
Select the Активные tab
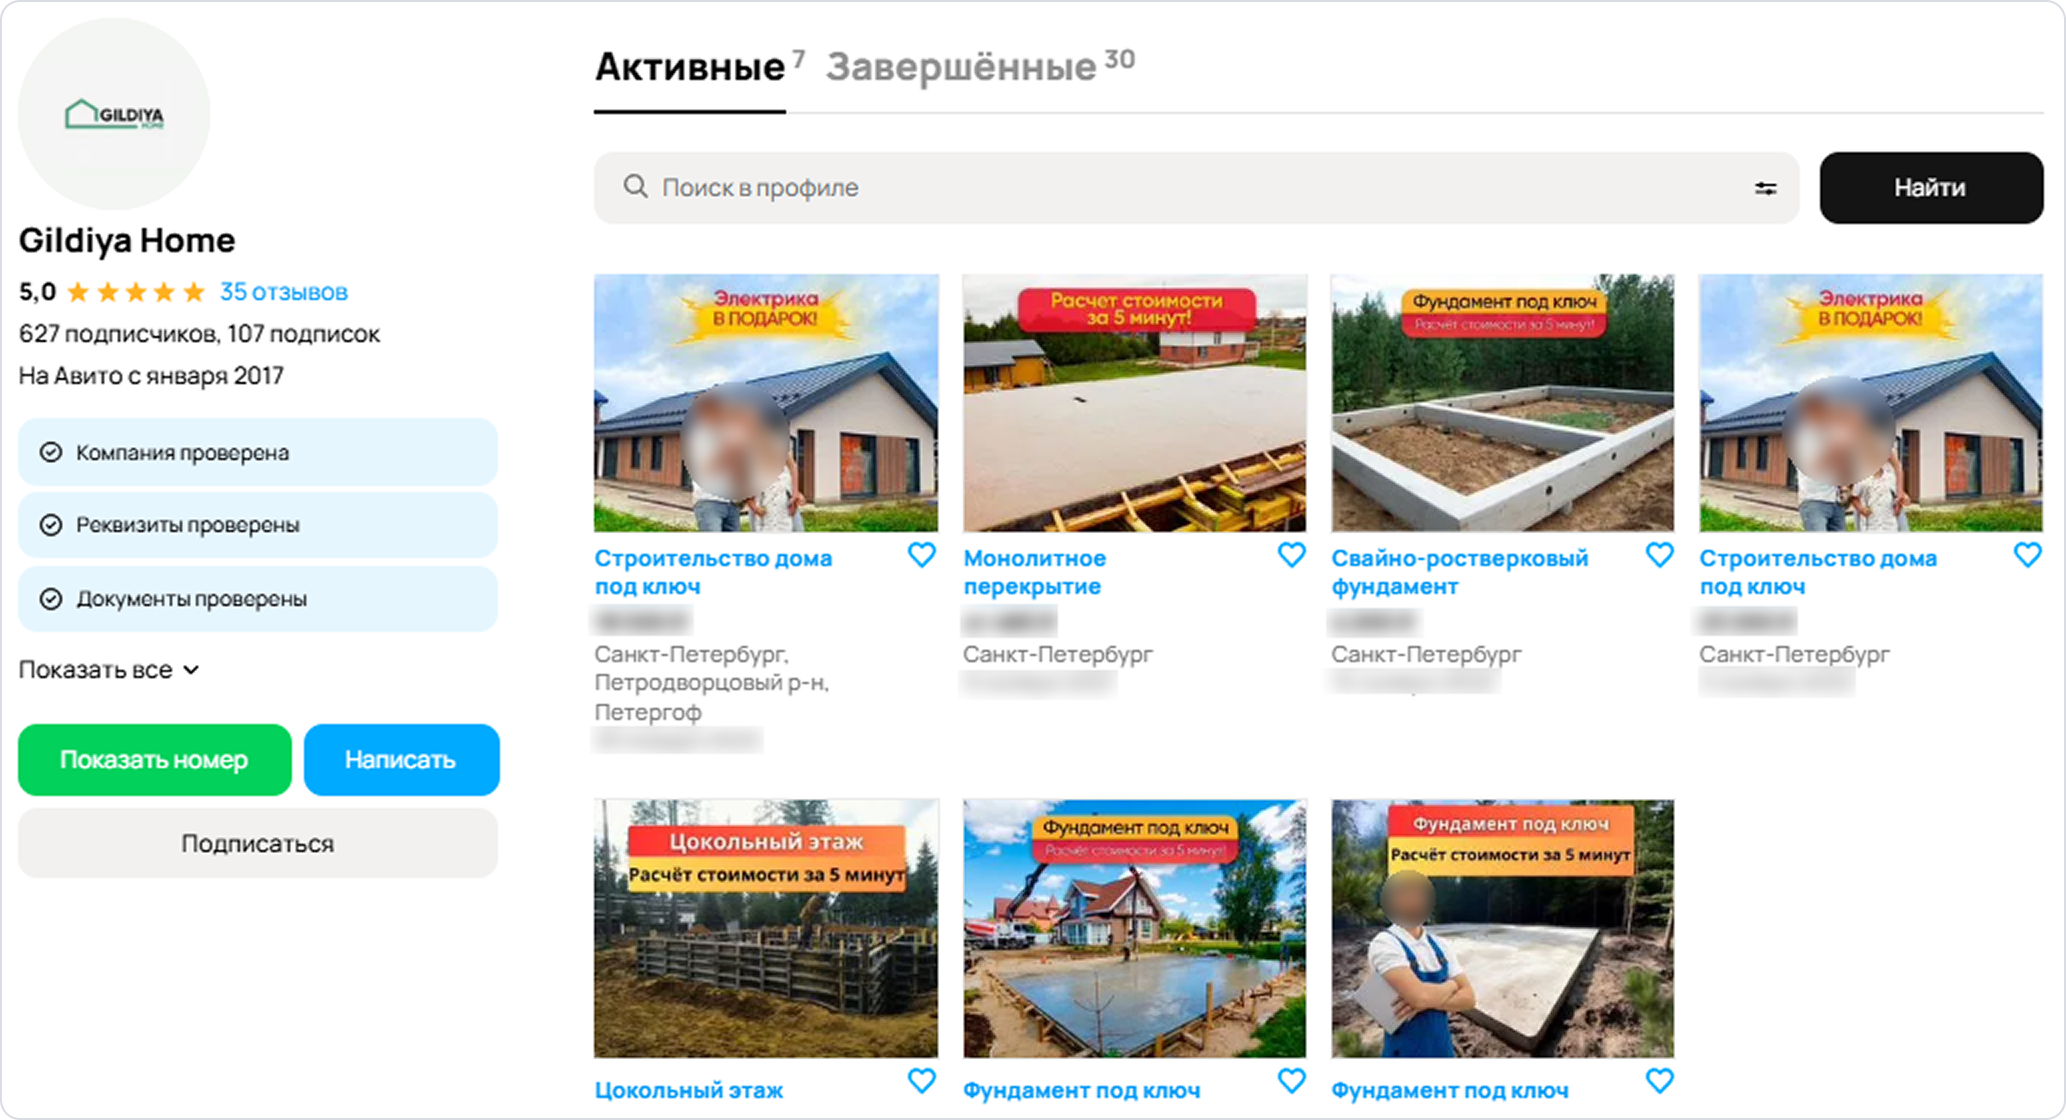click(x=689, y=68)
